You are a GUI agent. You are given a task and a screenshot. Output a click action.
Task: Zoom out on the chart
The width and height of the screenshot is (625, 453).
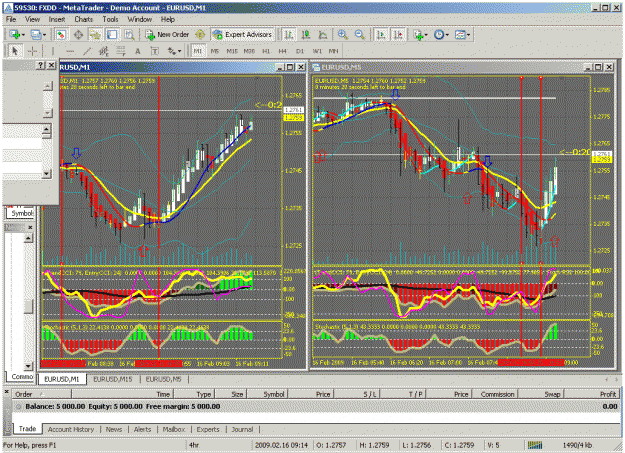pos(360,35)
